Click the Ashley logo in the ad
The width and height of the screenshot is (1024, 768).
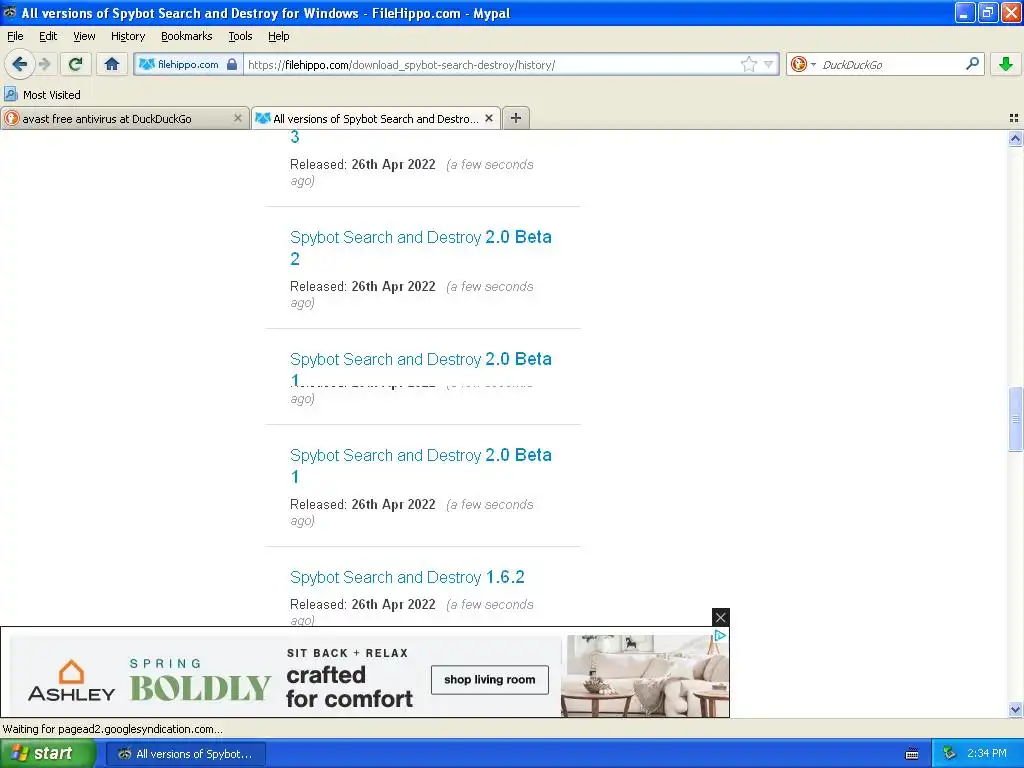[x=71, y=680]
